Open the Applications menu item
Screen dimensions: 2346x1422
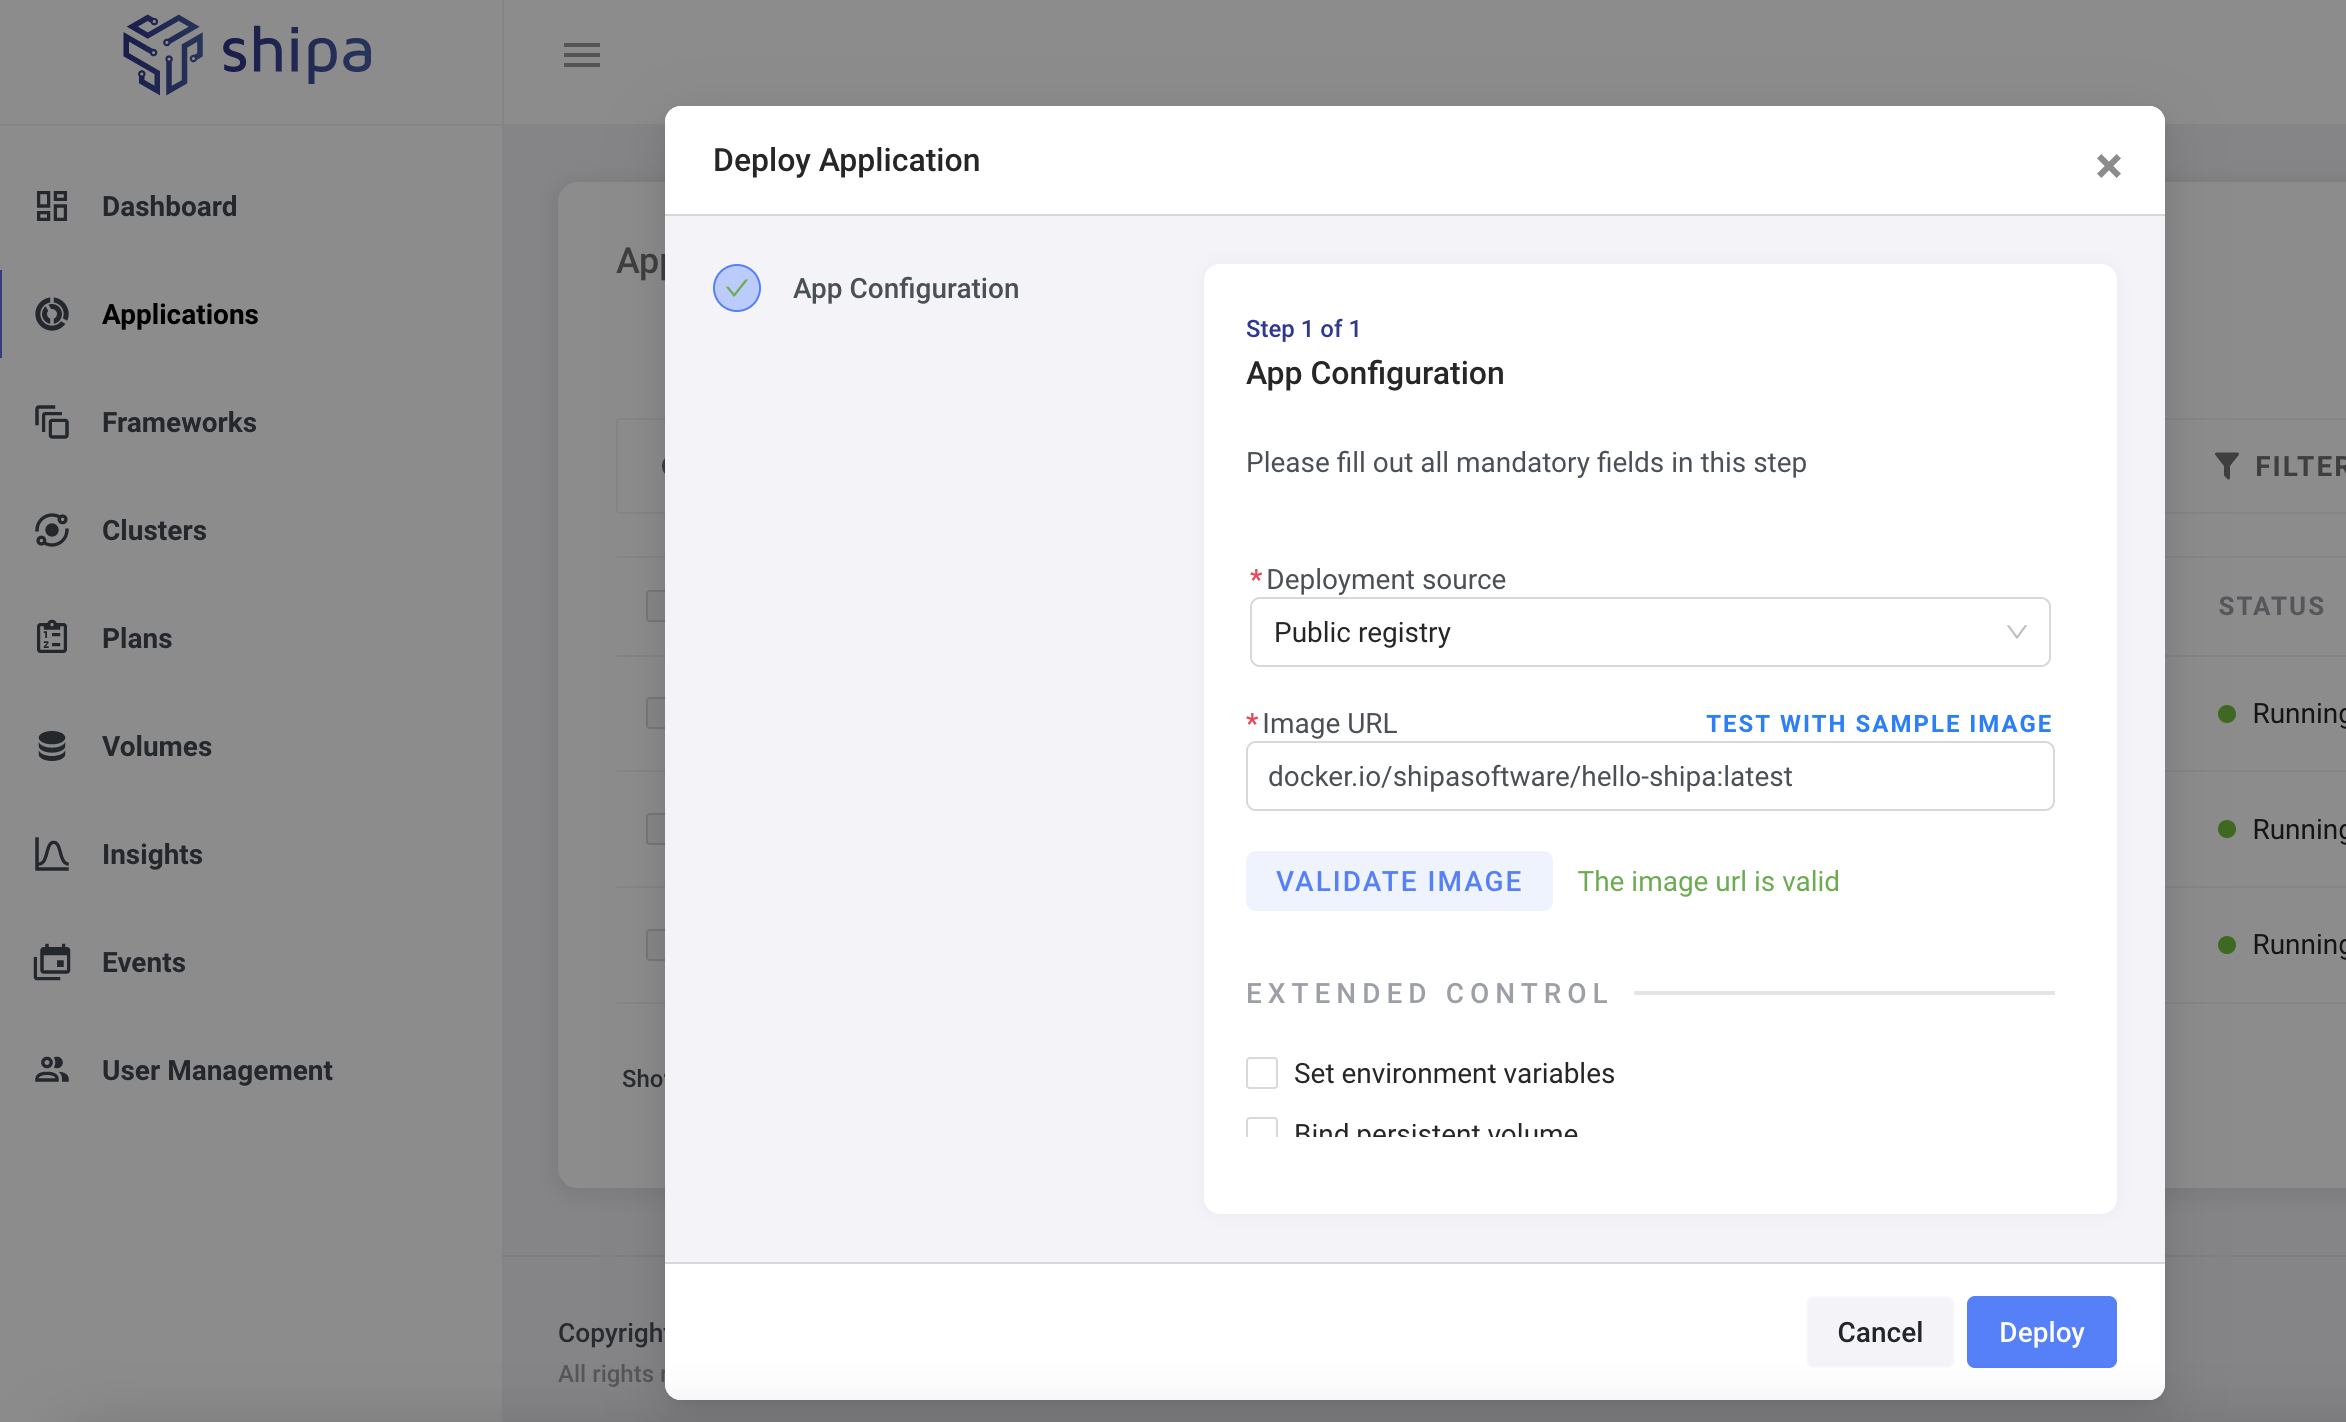coord(180,314)
